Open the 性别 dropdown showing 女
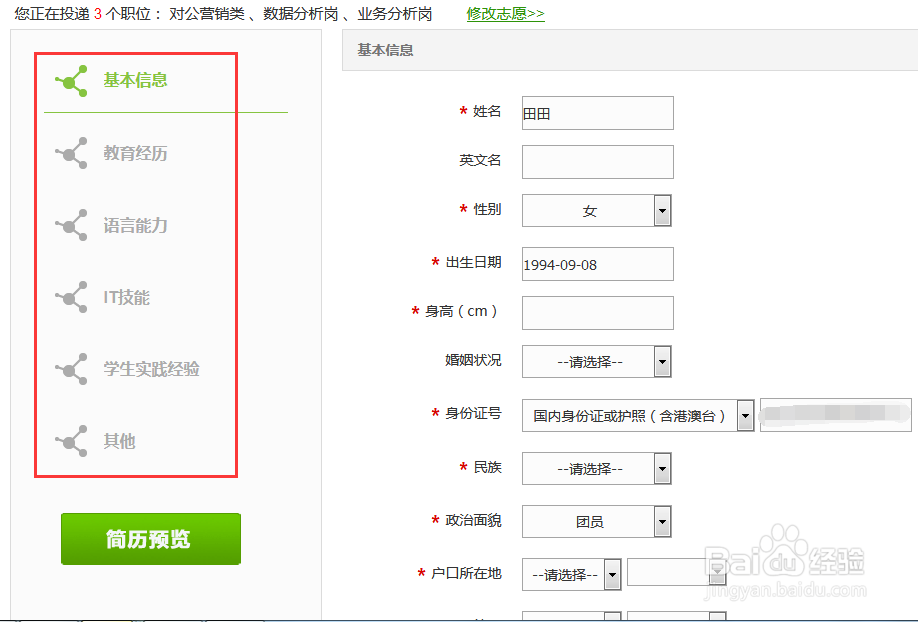Image resolution: width=918 pixels, height=622 pixels. [597, 211]
